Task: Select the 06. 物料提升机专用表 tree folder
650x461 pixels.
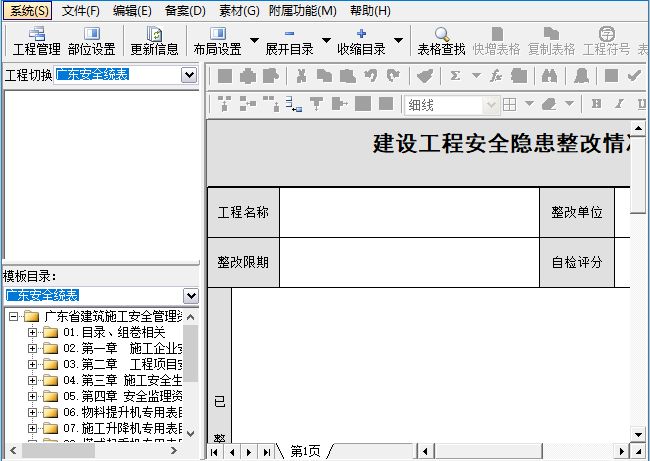Action: (x=118, y=412)
